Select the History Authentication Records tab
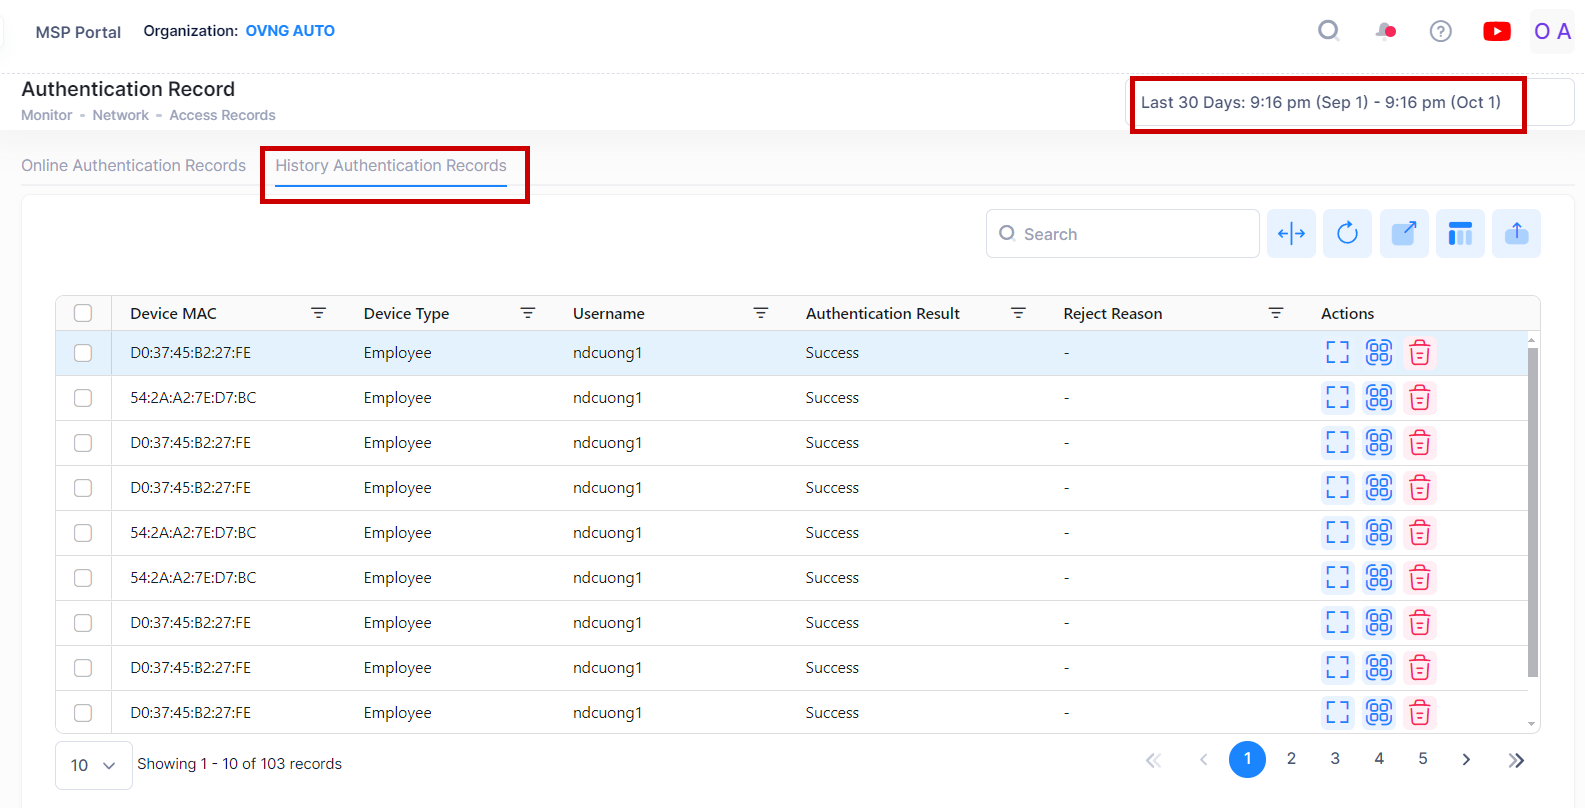This screenshot has height=808, width=1585. click(x=391, y=166)
